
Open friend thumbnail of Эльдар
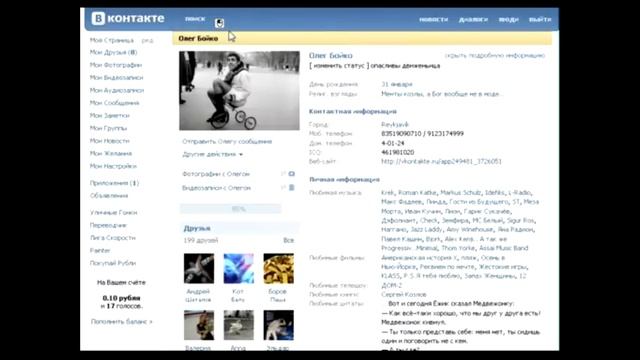coord(278,325)
